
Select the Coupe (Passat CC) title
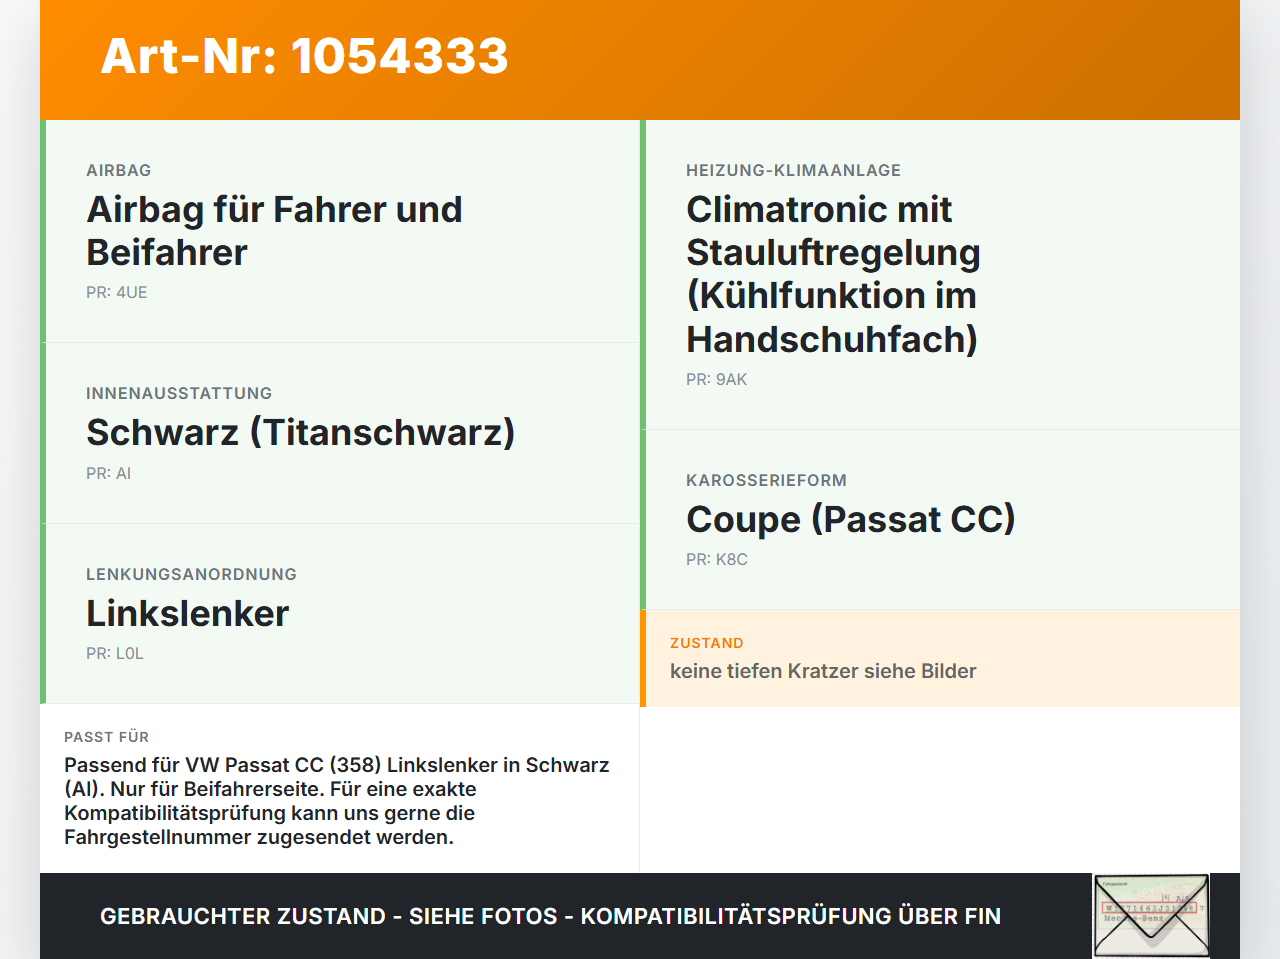(851, 520)
